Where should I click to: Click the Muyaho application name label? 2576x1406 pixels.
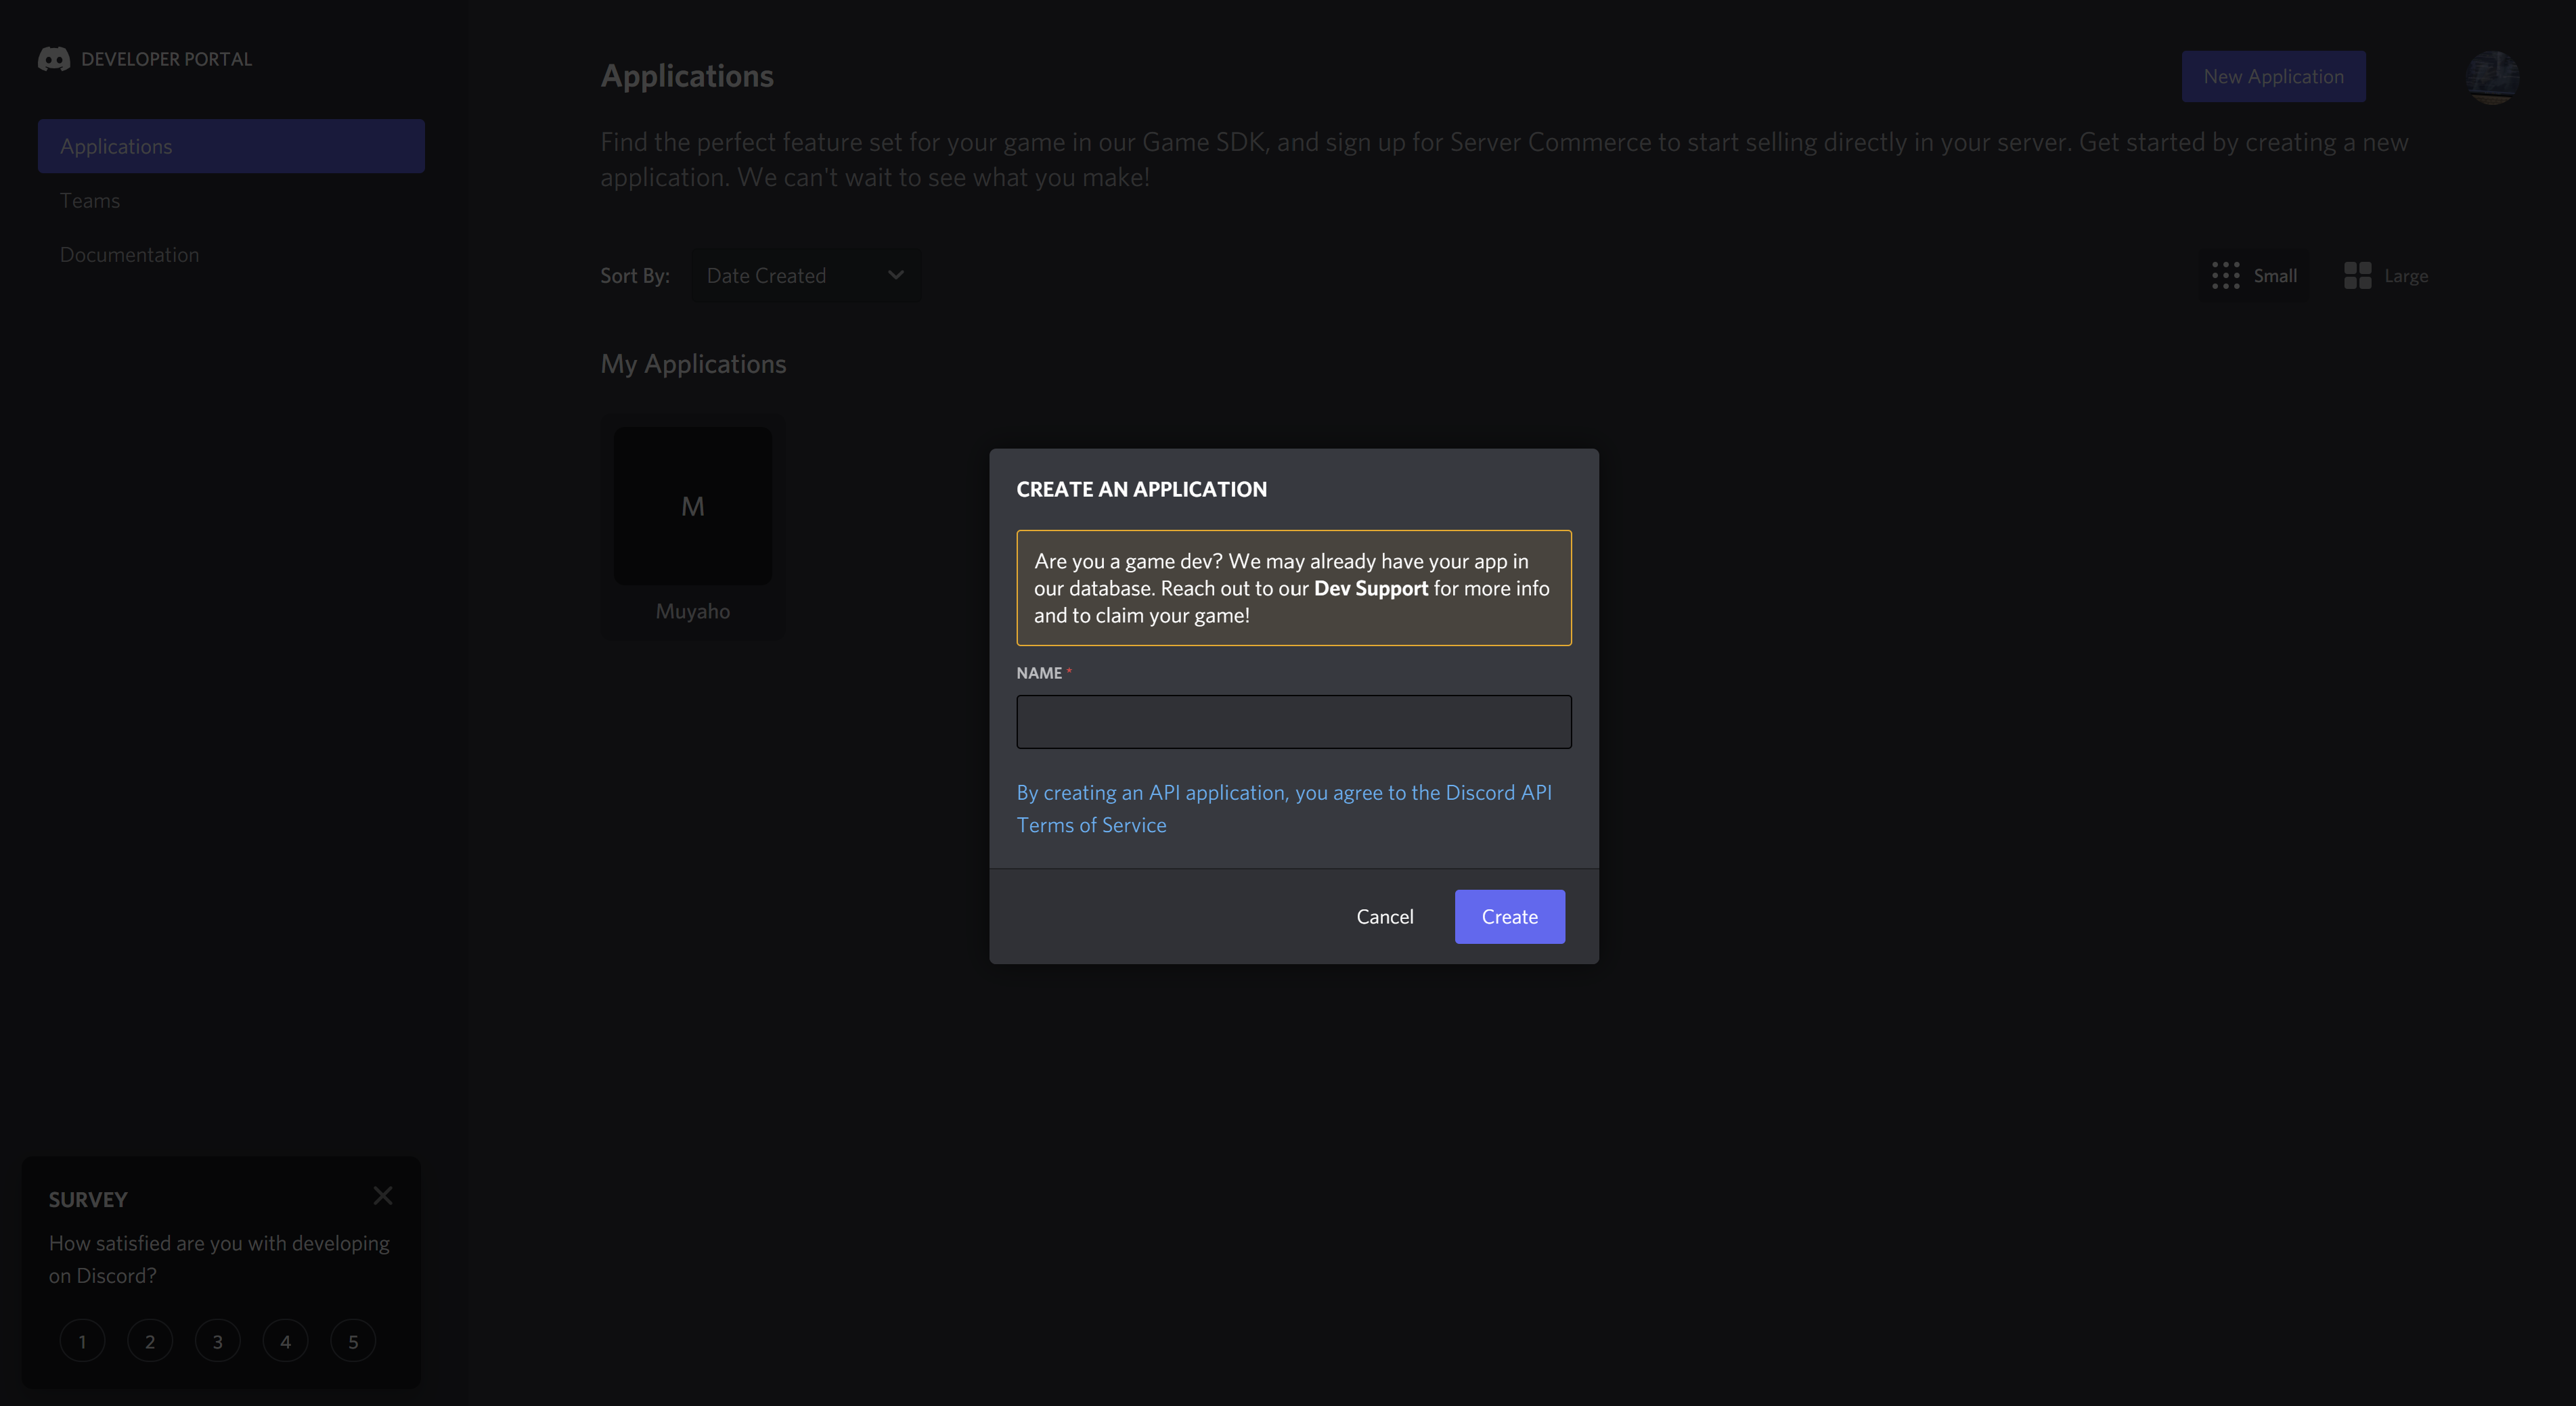[x=693, y=611]
